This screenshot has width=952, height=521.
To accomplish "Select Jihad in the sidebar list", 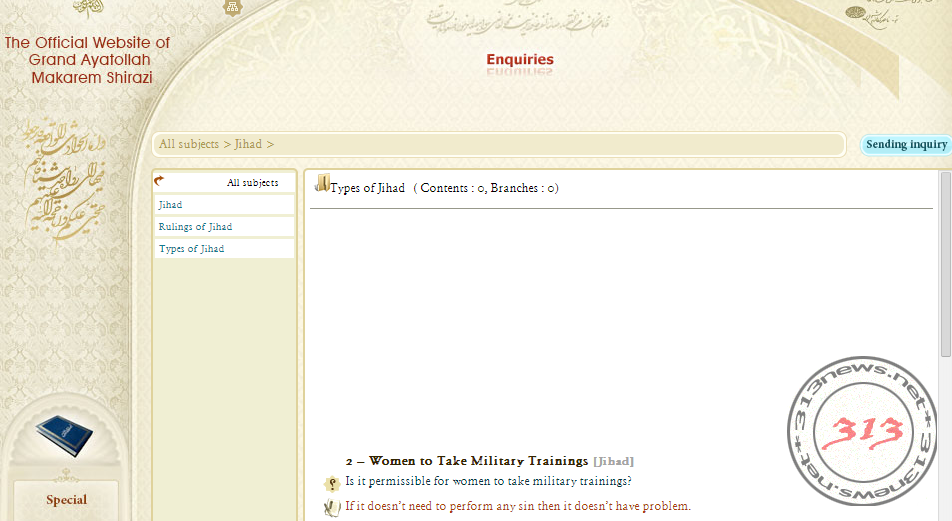I will [x=224, y=205].
